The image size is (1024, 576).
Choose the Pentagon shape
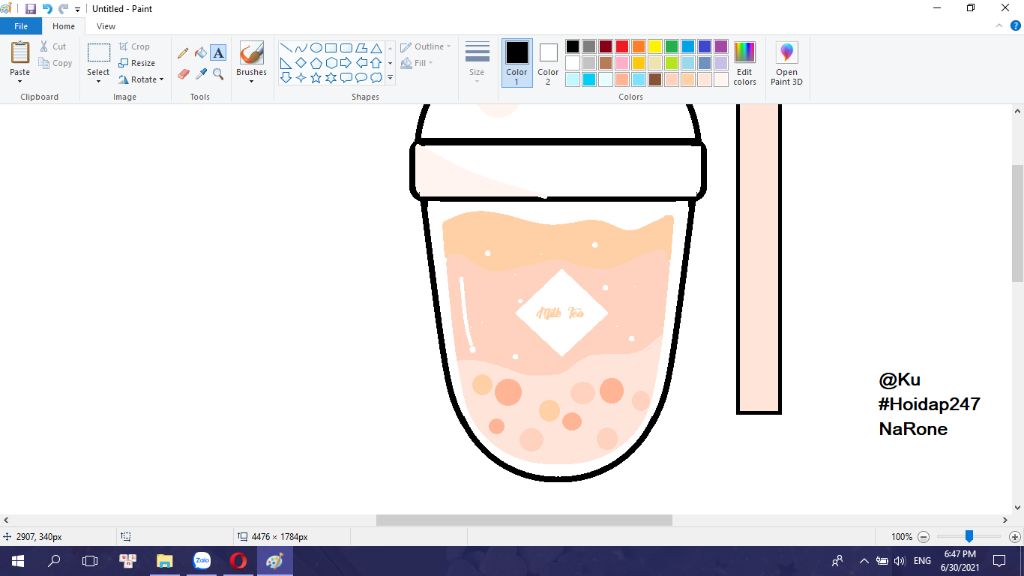pos(316,63)
